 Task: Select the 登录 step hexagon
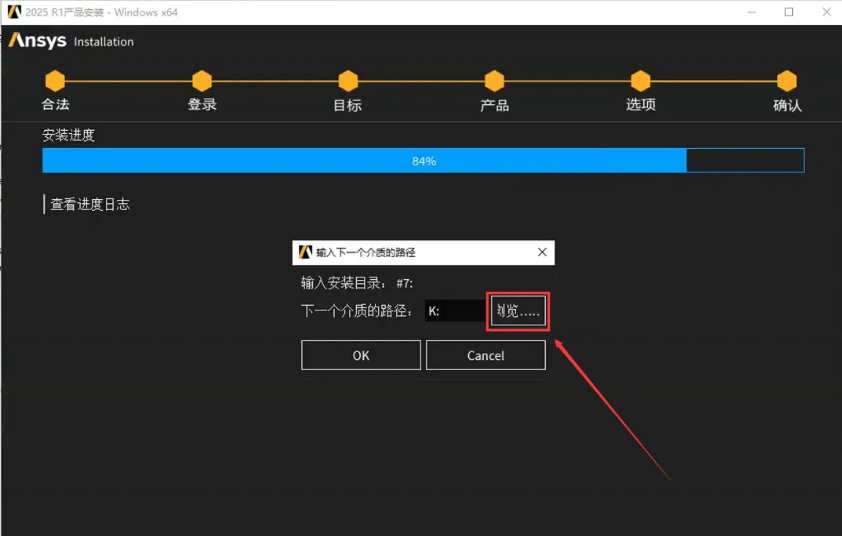(202, 81)
